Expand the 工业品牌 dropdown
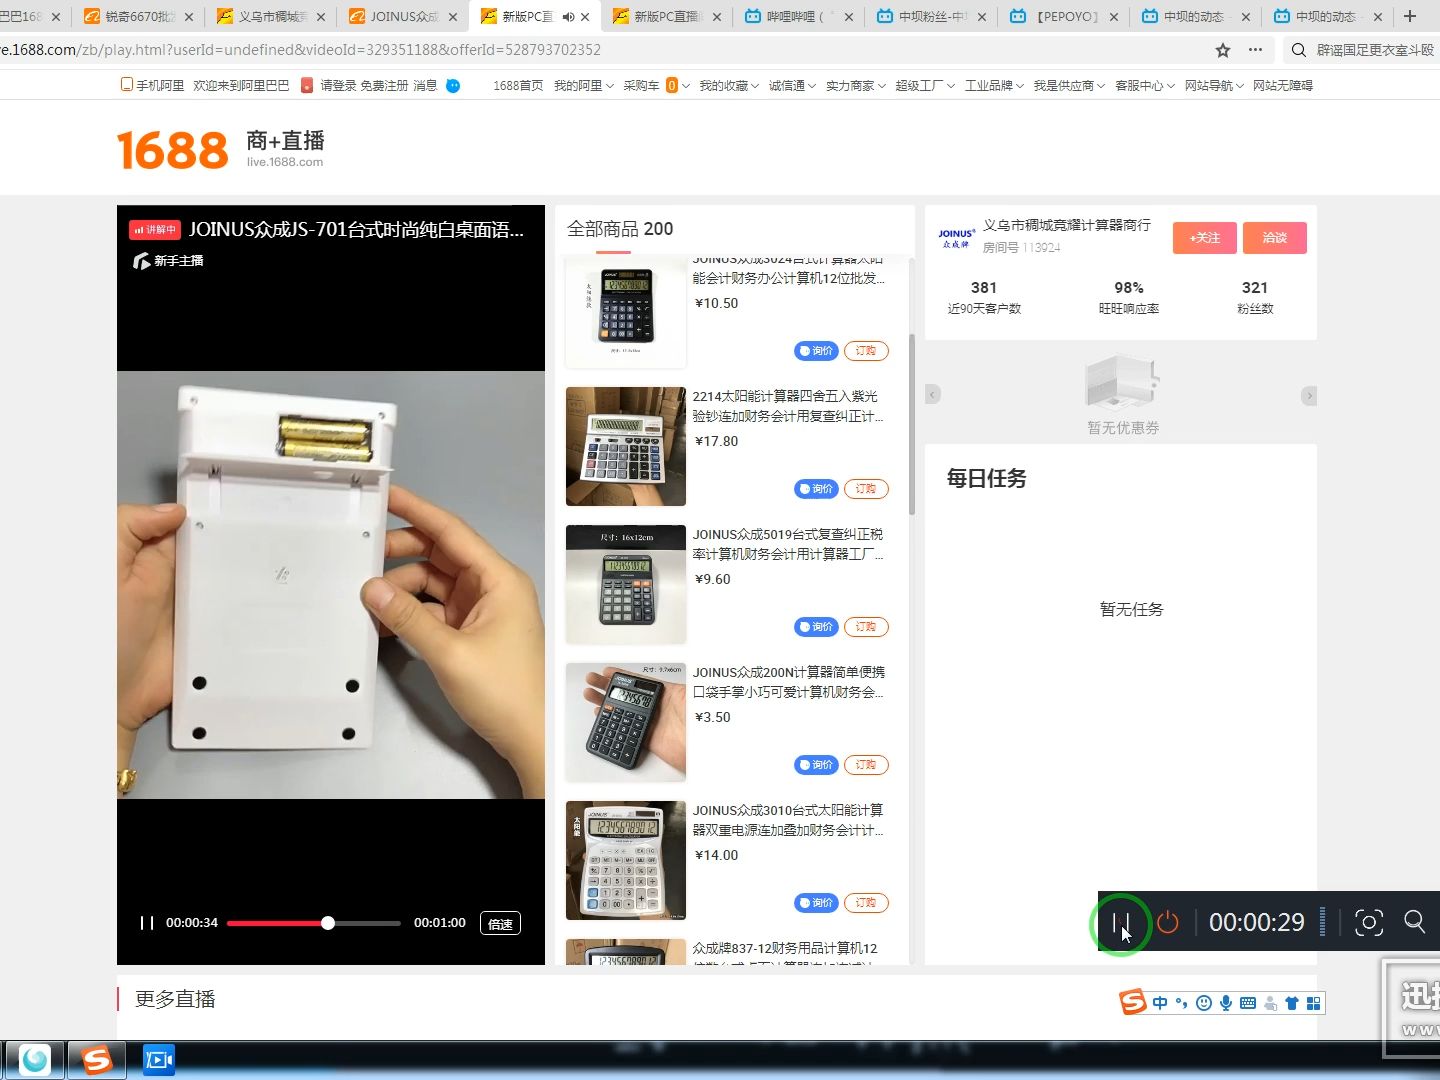 click(994, 86)
